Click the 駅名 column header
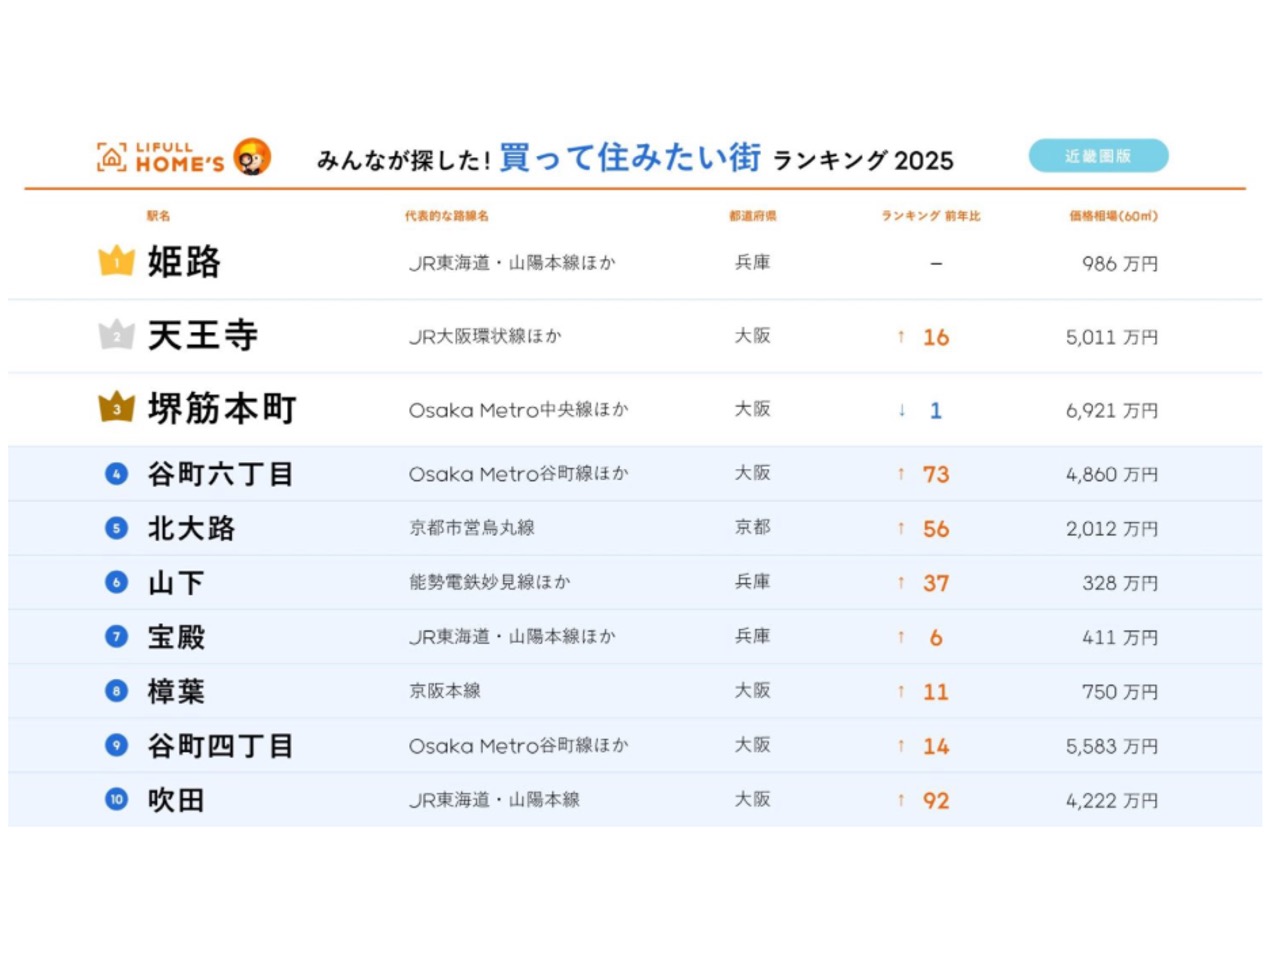Viewport: 1280px width, 960px height. 158,216
